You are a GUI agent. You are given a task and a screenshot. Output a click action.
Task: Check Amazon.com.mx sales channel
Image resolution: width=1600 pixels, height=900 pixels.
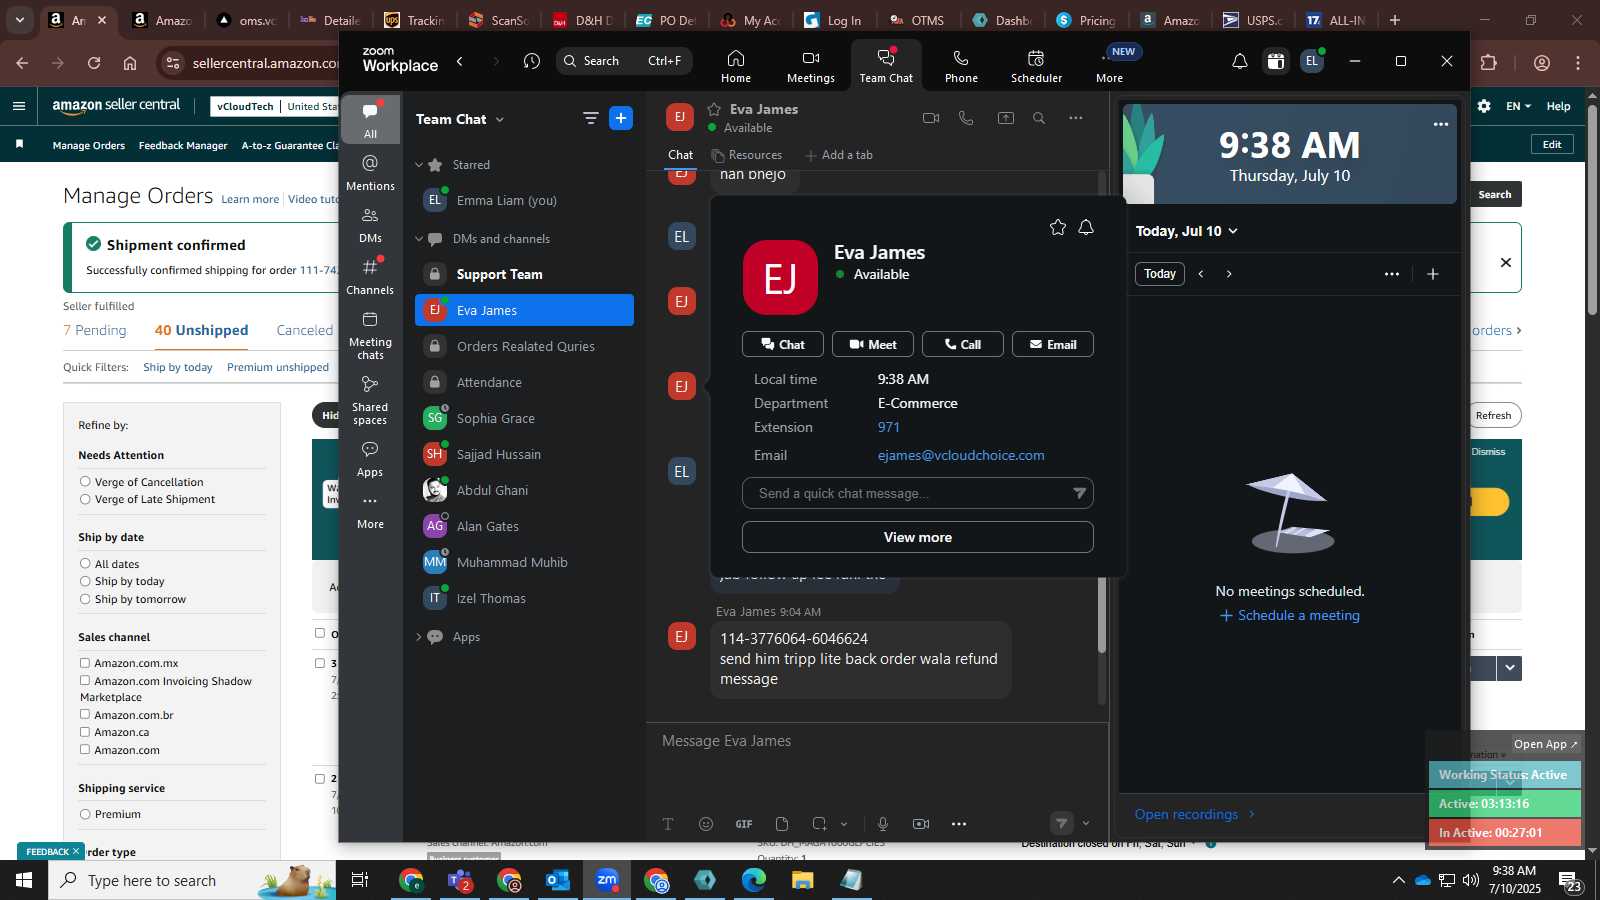(x=85, y=663)
